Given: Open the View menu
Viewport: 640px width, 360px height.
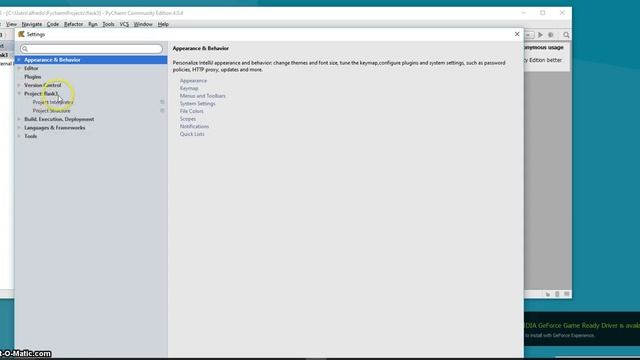Looking at the screenshot, I should pos(11,24).
